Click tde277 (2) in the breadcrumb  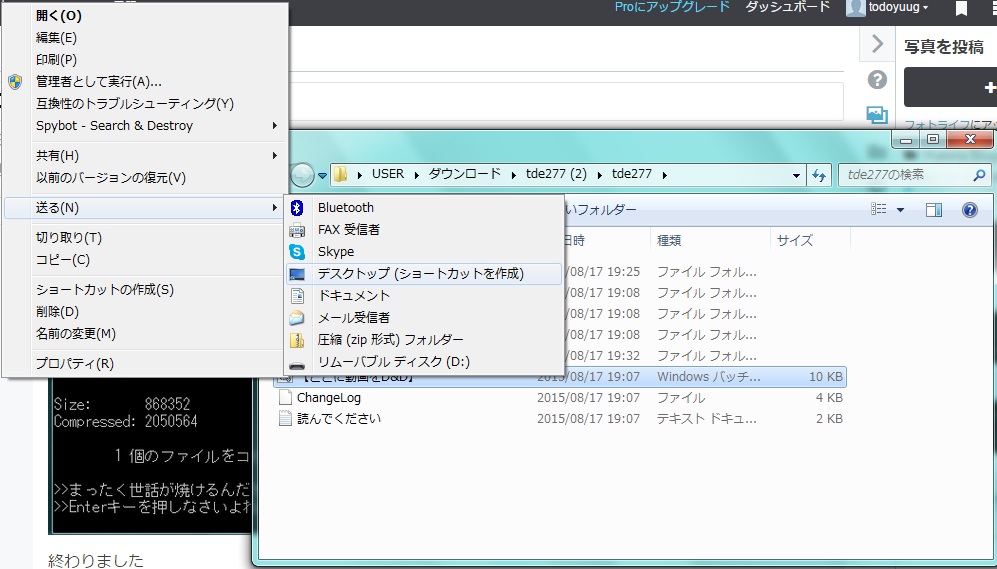(x=556, y=174)
